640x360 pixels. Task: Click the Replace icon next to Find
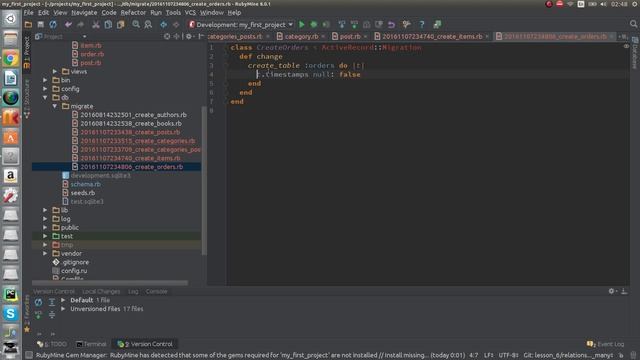148,25
